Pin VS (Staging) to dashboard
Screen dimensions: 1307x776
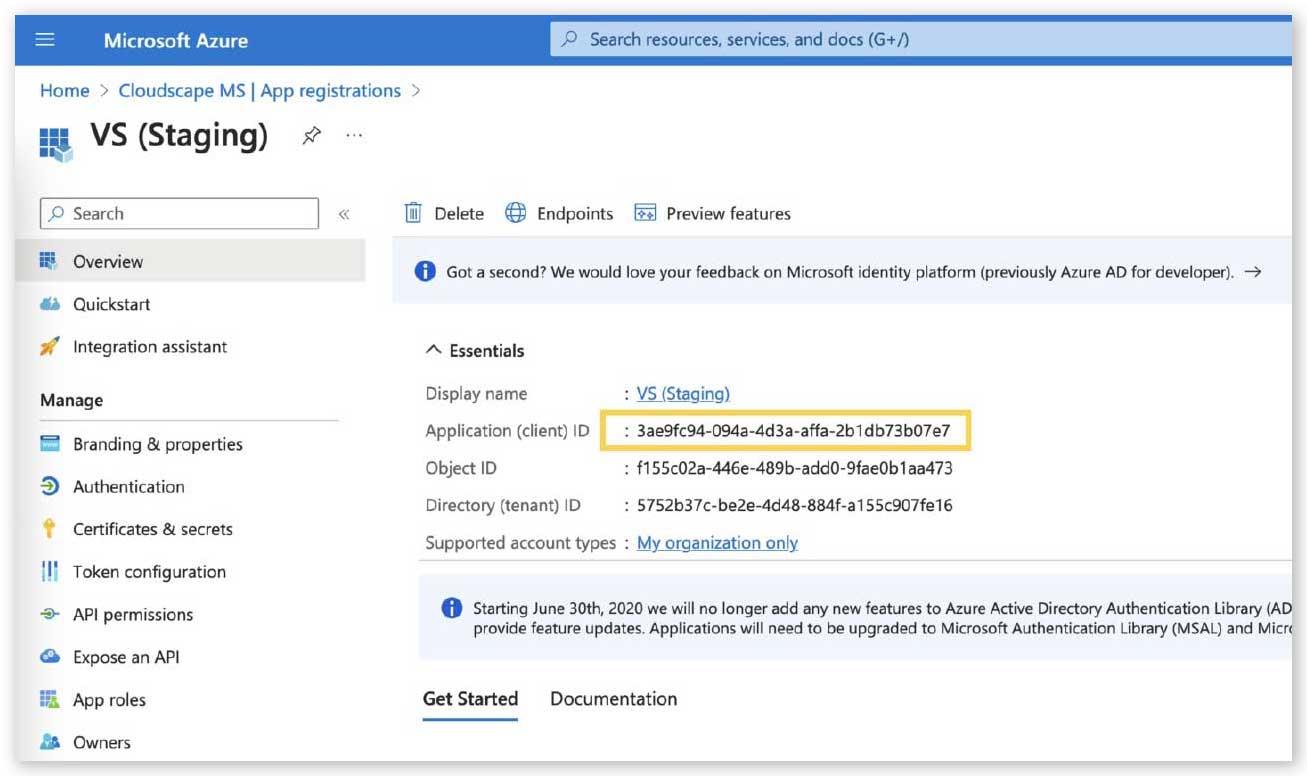coord(311,136)
